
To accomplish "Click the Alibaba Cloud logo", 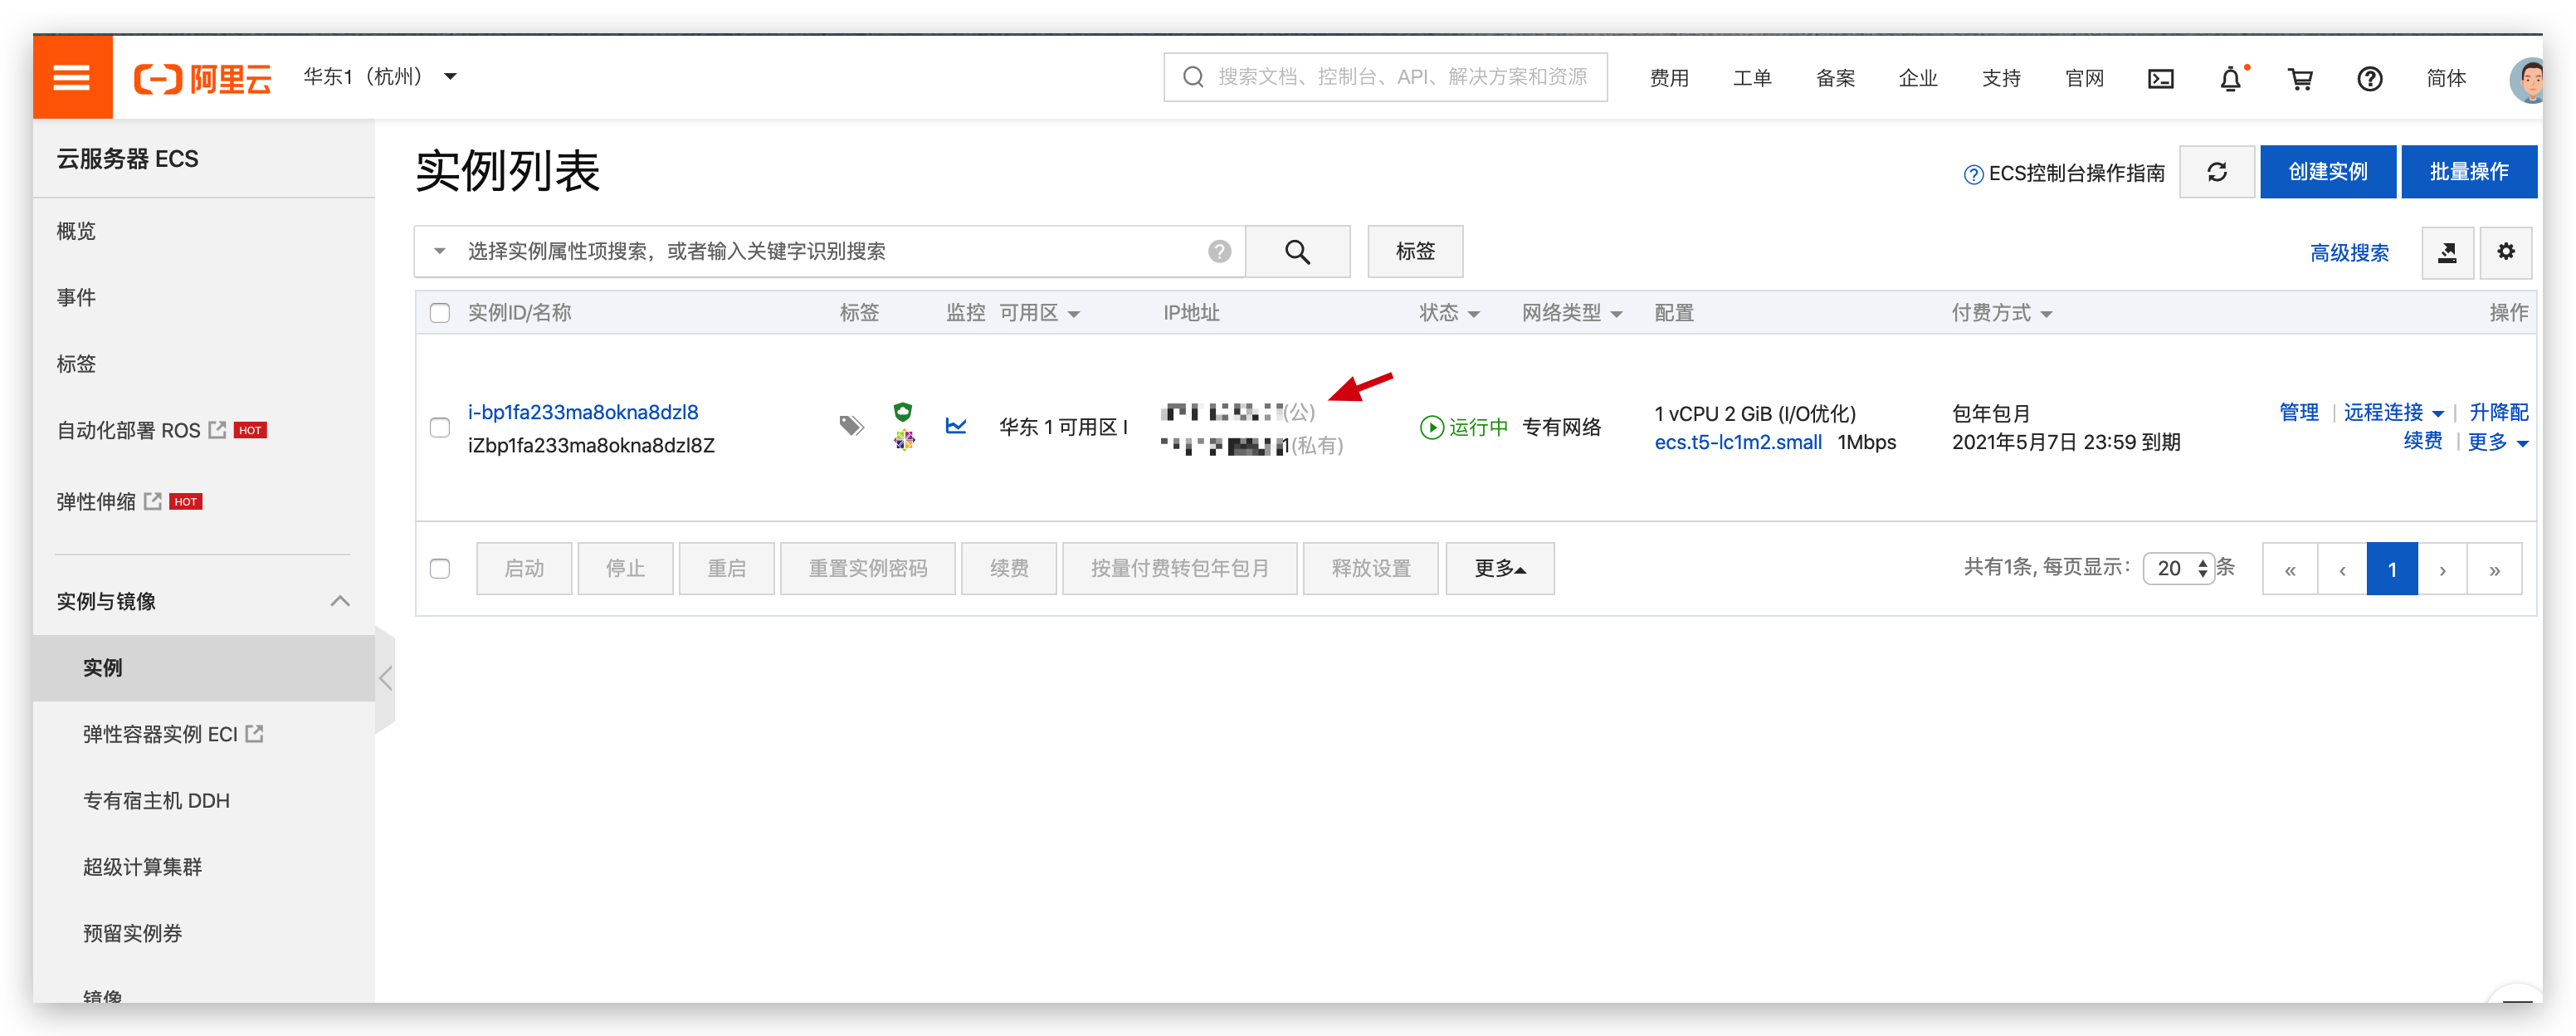I will point(203,78).
